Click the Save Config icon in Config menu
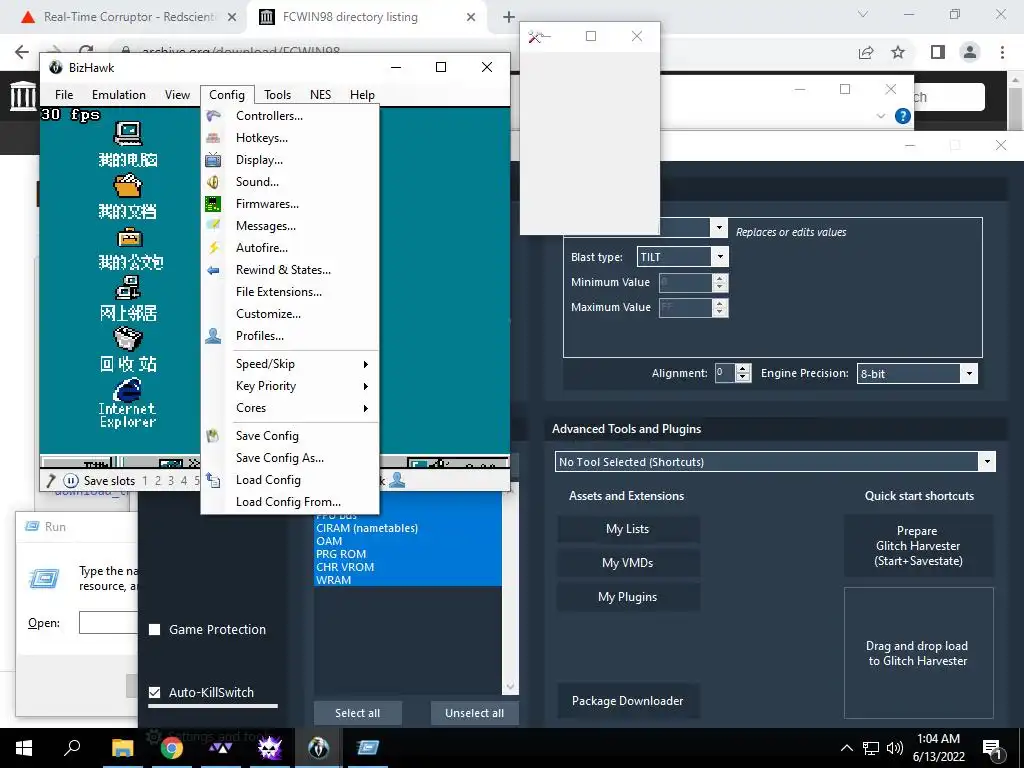Screen dimensions: 1024x768 [x=213, y=436]
